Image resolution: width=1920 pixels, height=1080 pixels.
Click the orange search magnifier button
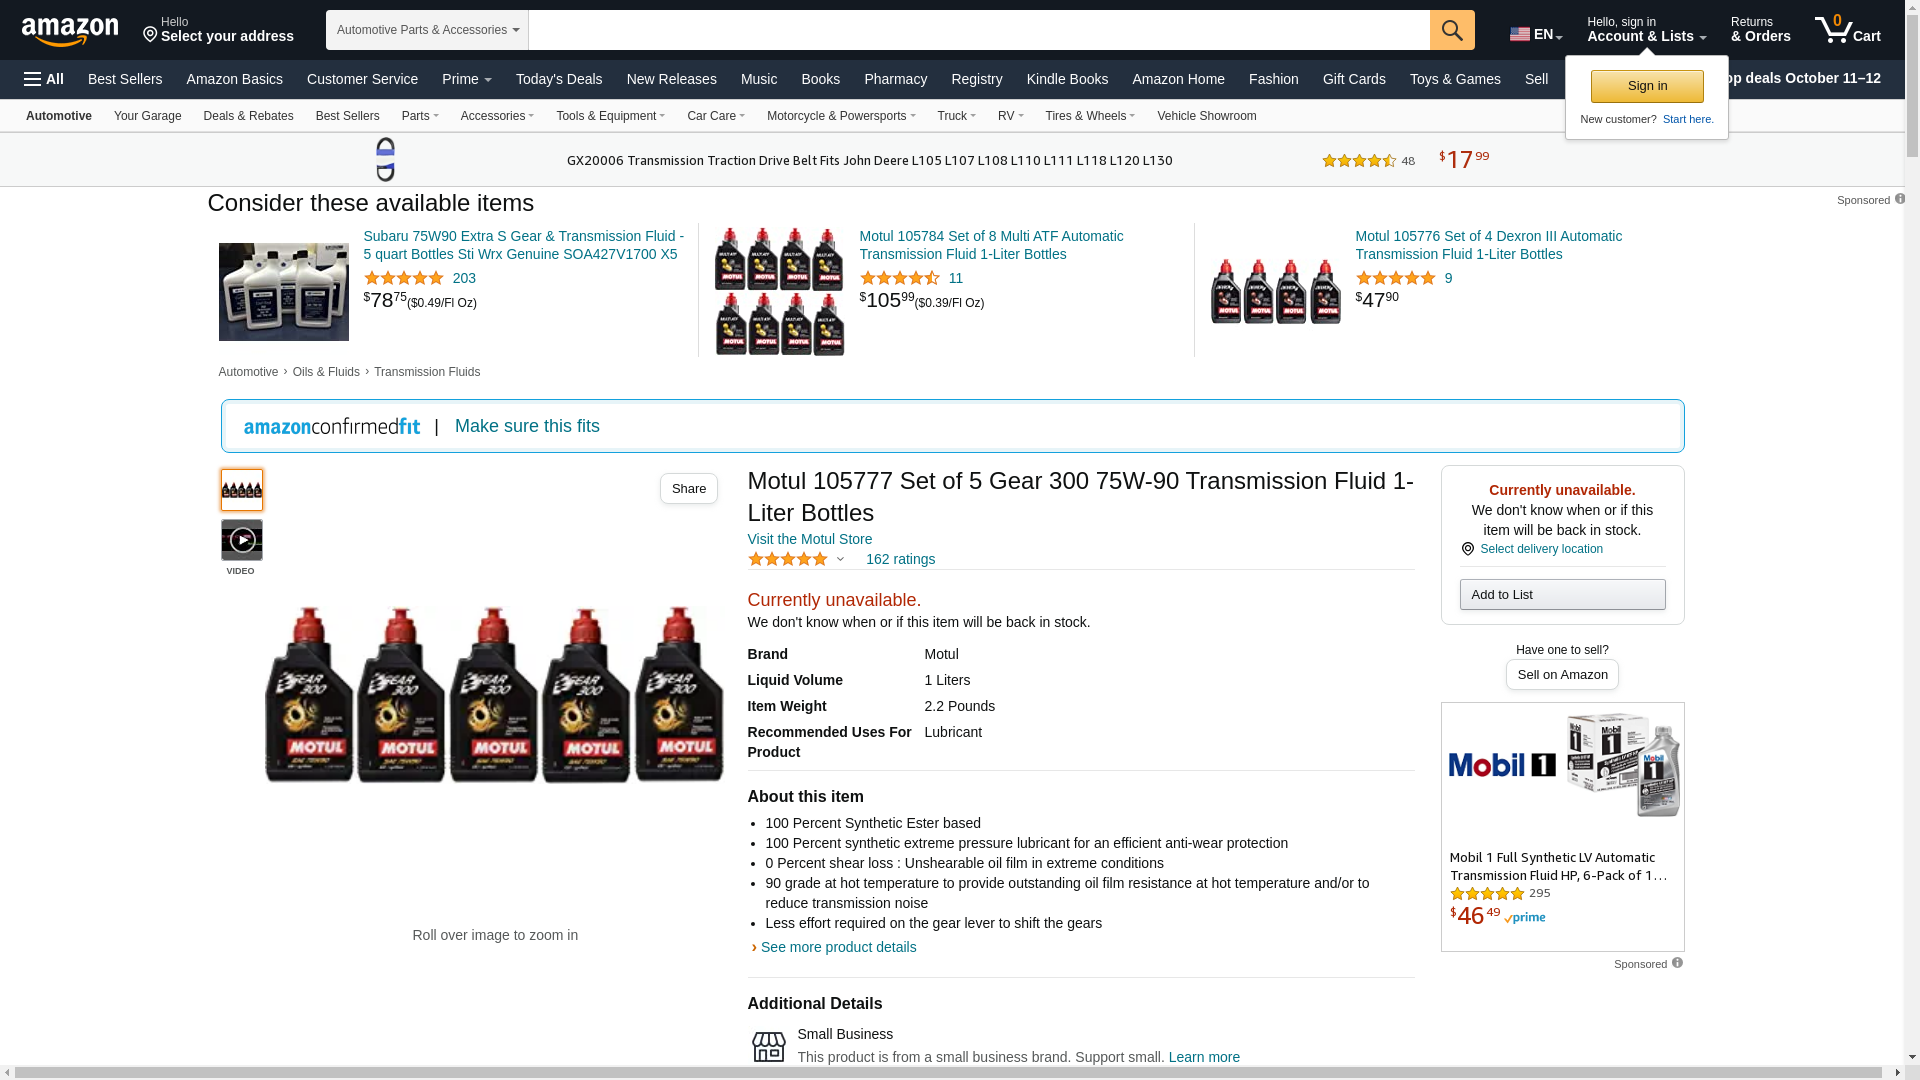1452,30
